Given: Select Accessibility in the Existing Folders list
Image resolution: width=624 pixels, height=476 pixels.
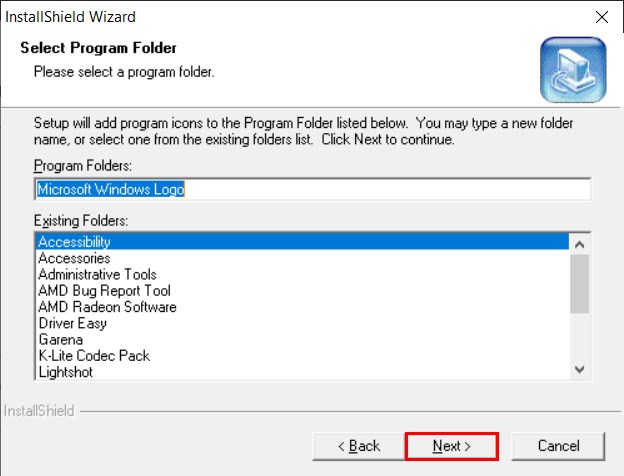Looking at the screenshot, I should [302, 242].
